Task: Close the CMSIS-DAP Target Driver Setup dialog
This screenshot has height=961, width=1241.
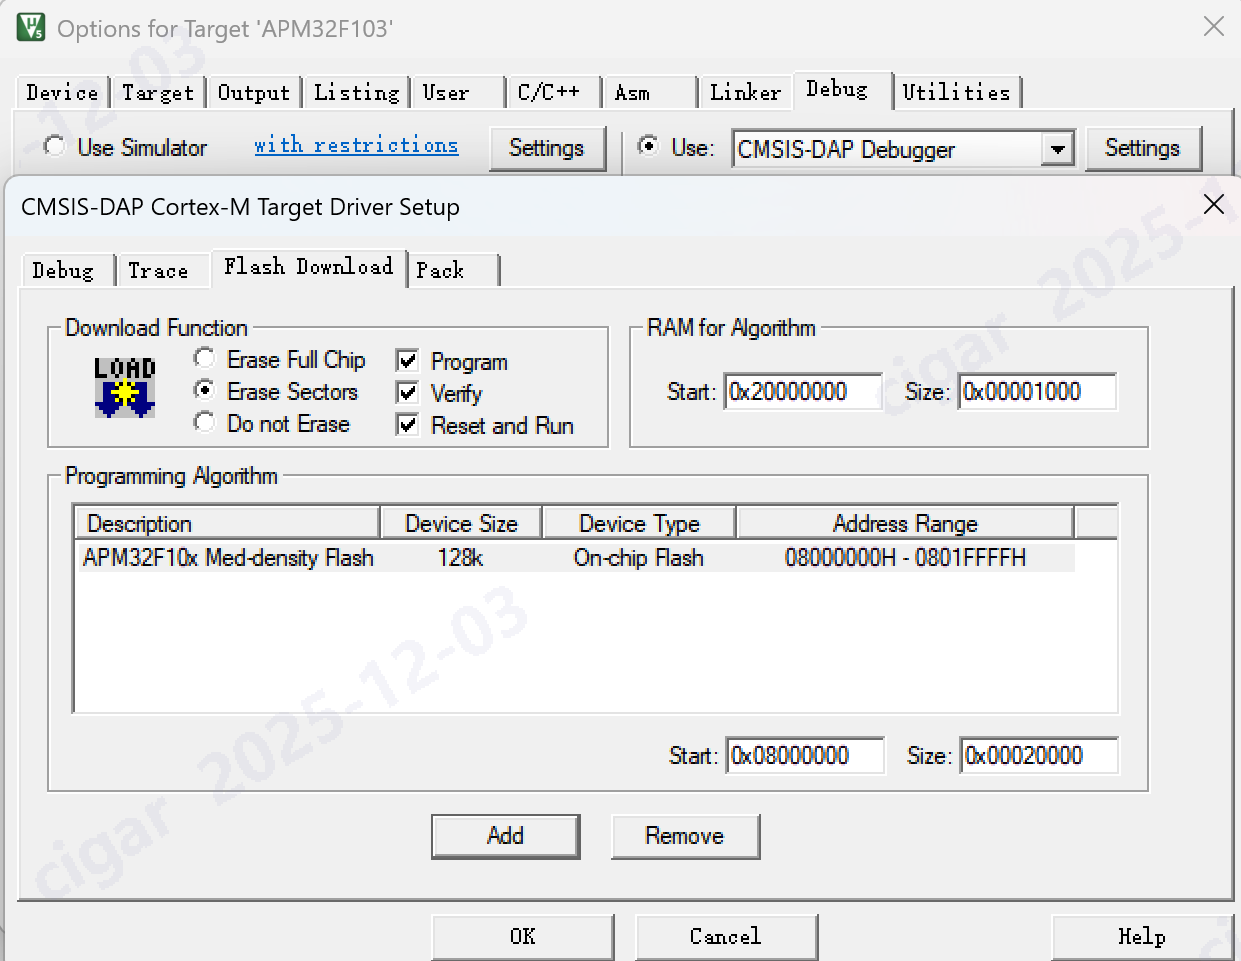Action: click(x=1213, y=205)
